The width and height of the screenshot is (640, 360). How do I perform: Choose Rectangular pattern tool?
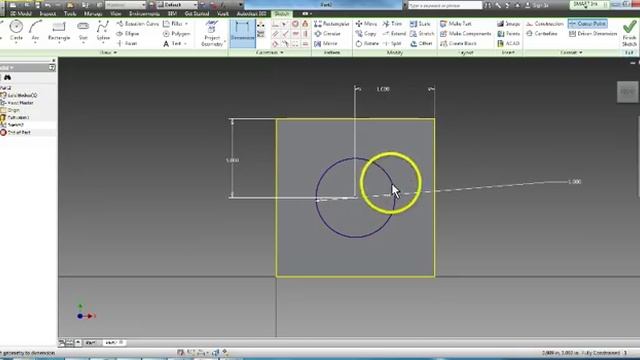pos(331,24)
